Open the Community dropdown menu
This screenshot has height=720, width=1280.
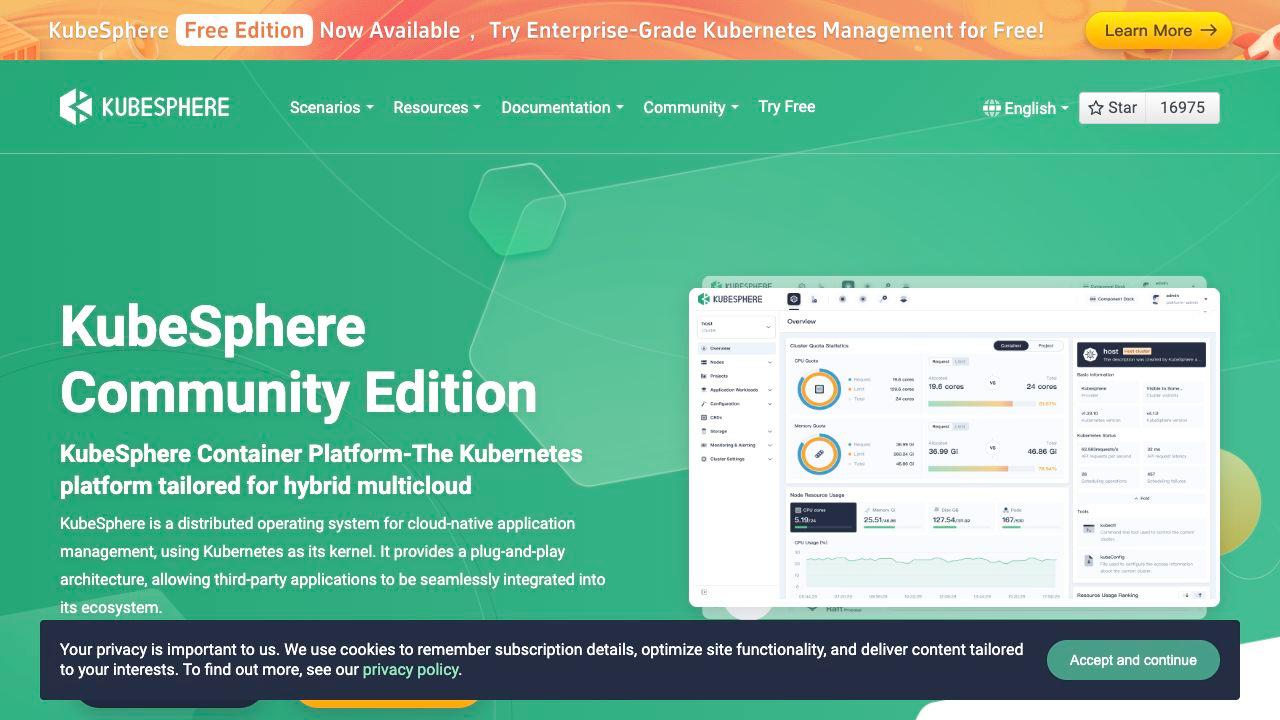click(x=691, y=107)
